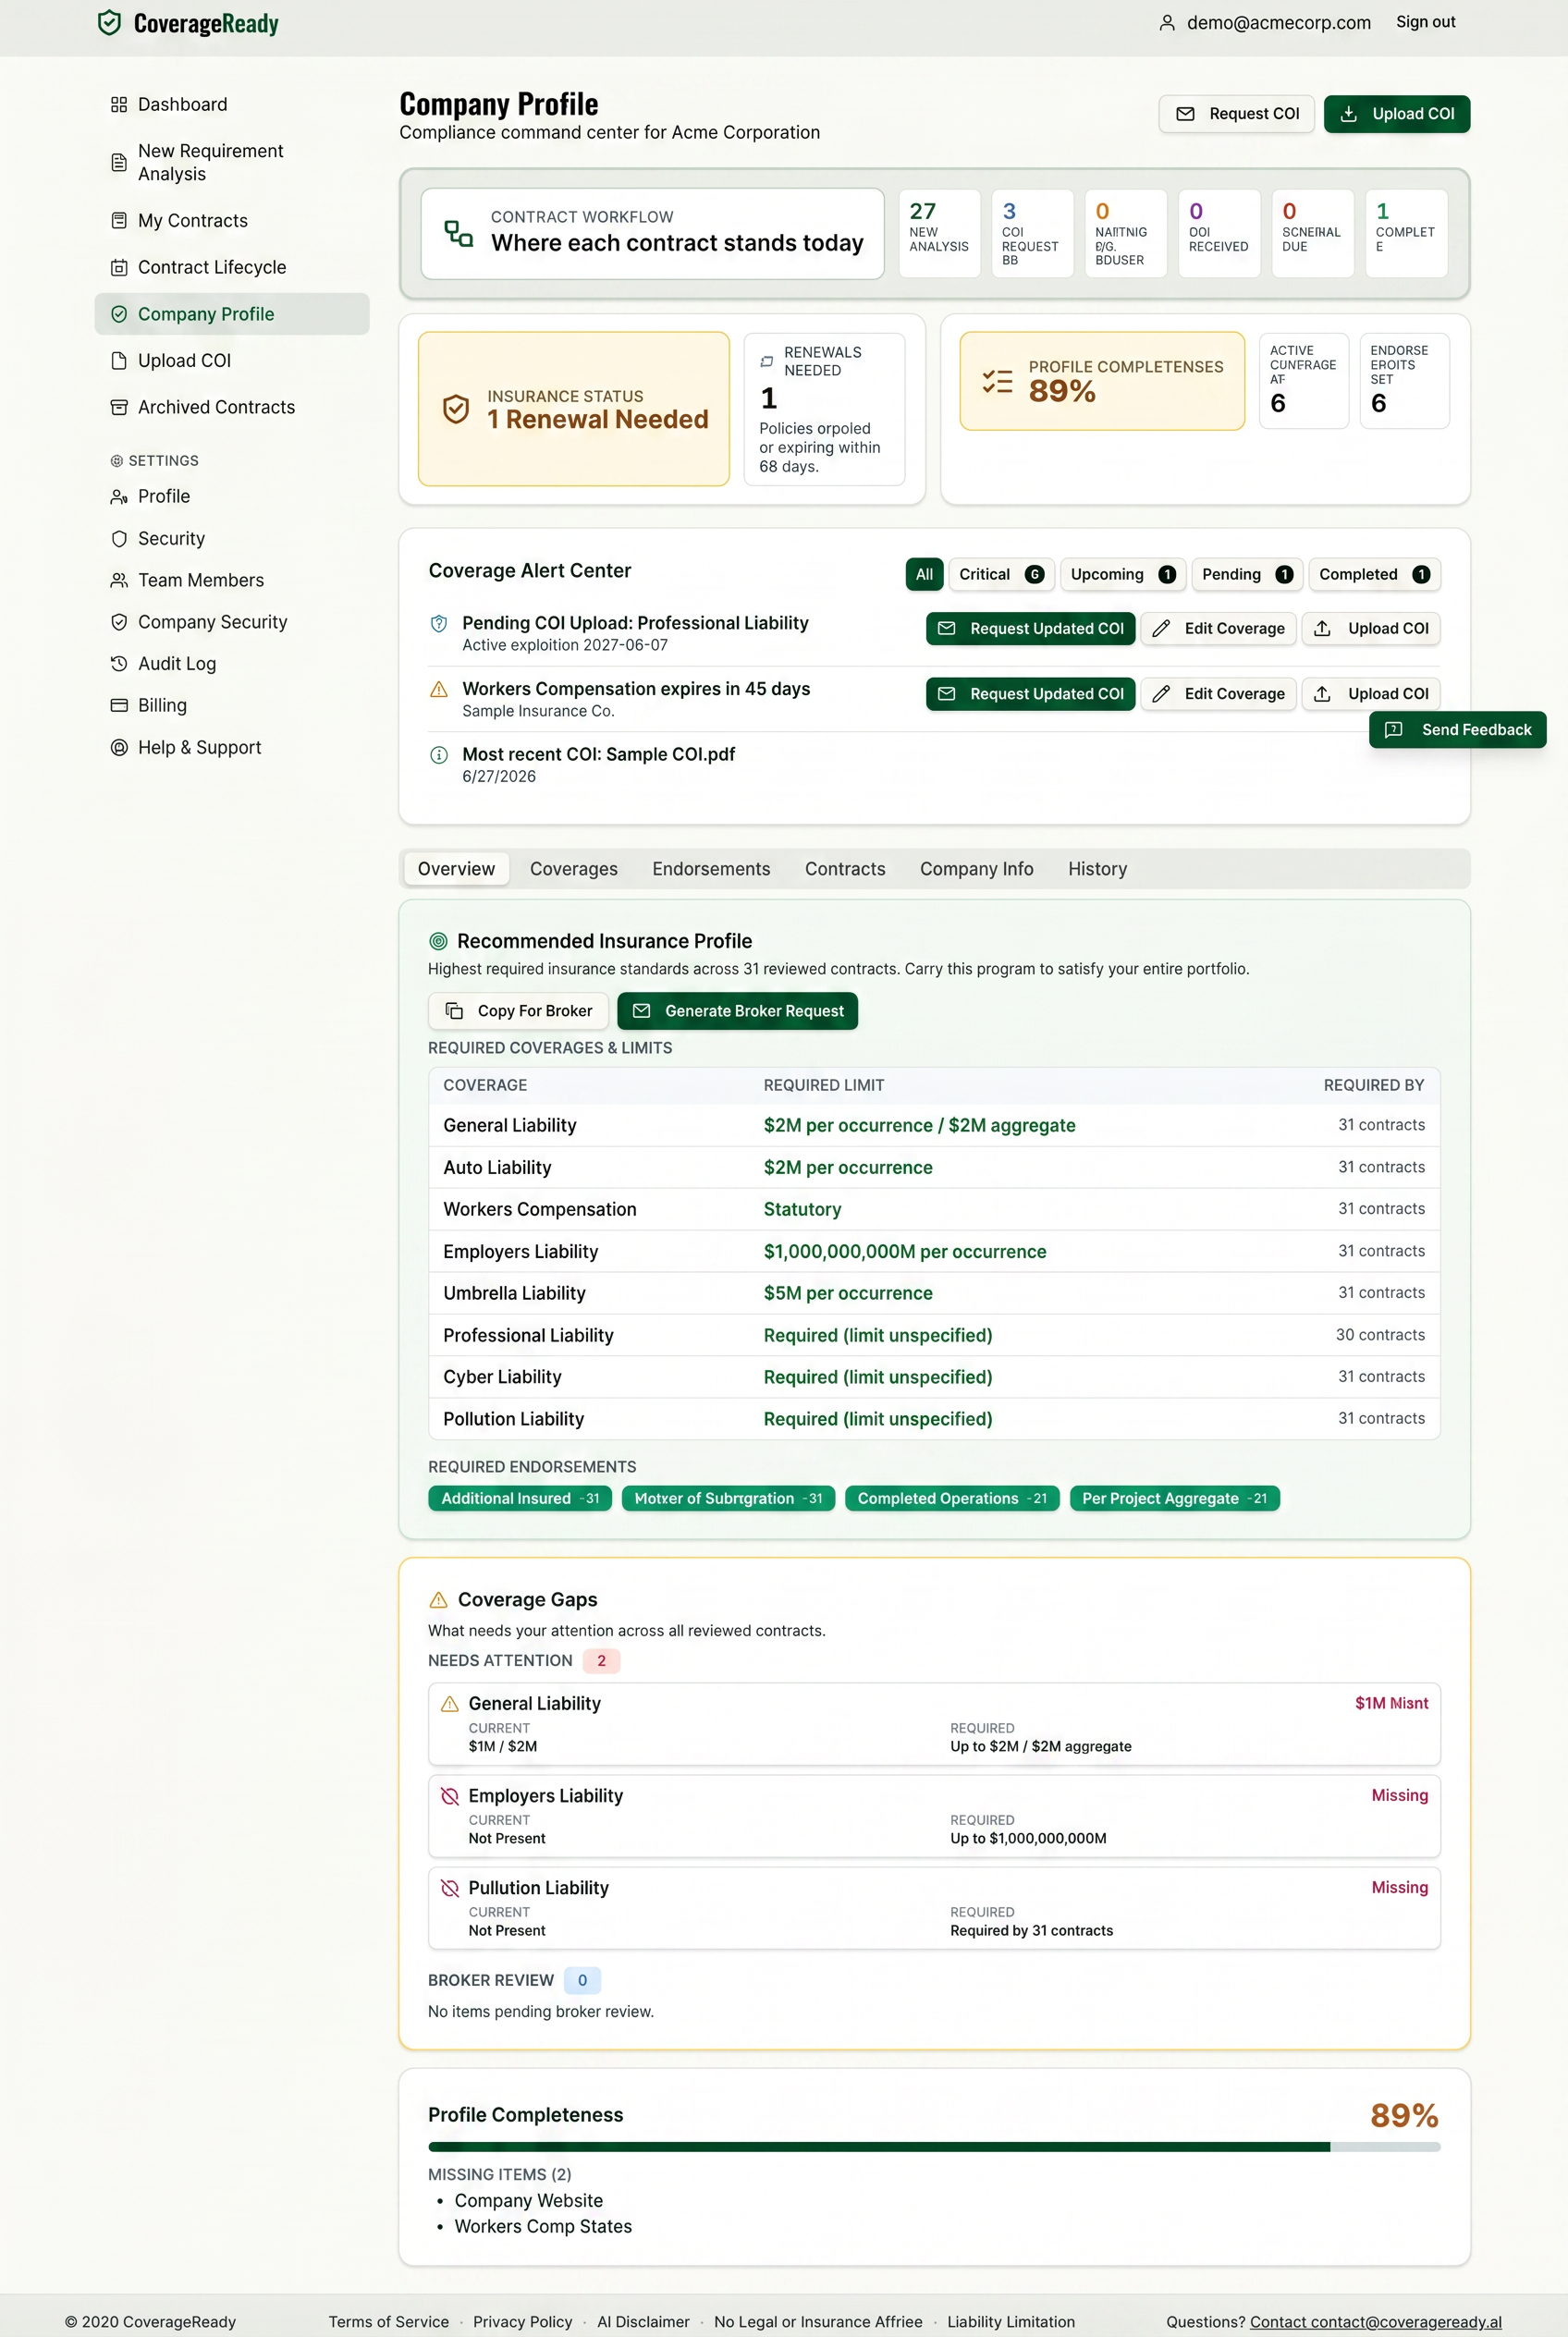Click the user account icon beside demo@acmecorp.com
The width and height of the screenshot is (1568, 2337).
pyautogui.click(x=1166, y=23)
